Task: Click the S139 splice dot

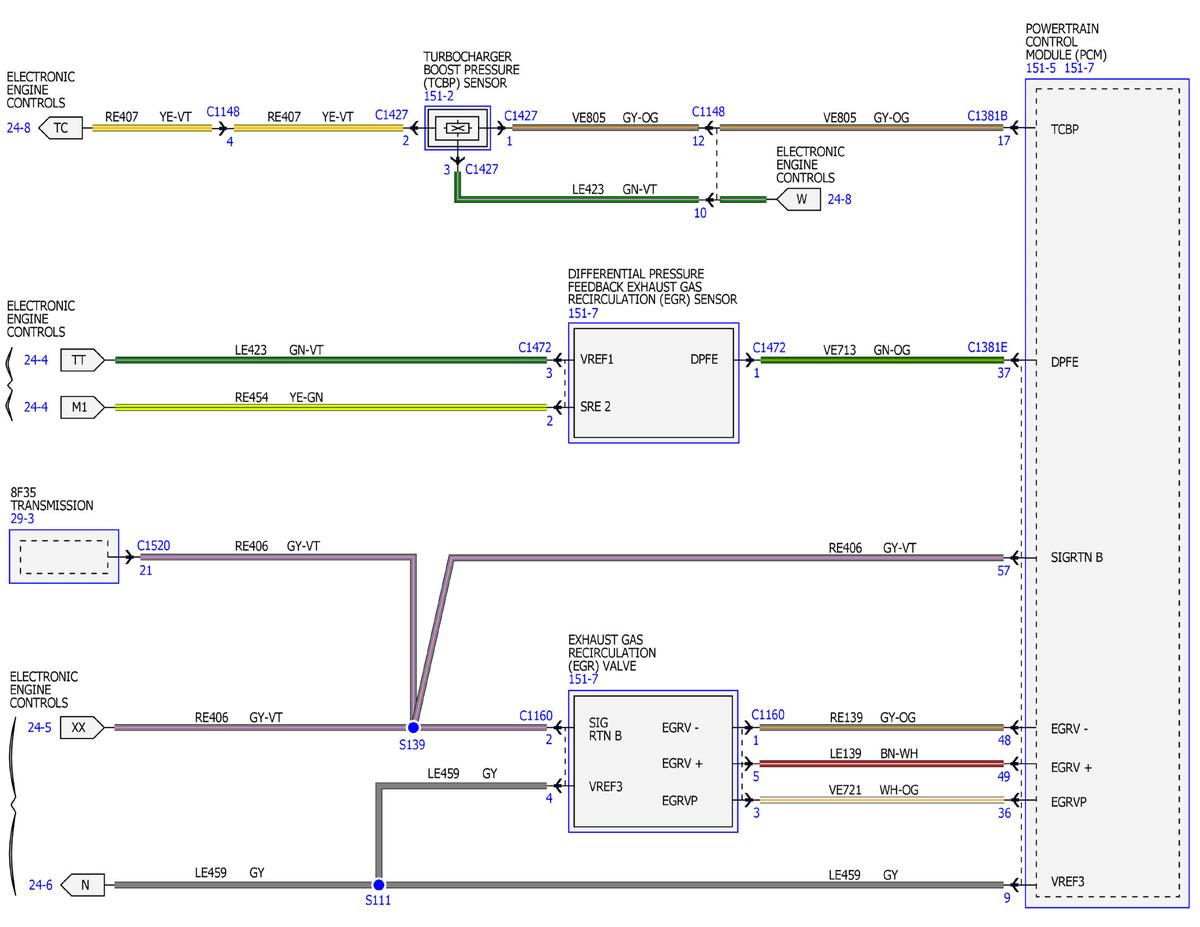Action: coord(412,727)
